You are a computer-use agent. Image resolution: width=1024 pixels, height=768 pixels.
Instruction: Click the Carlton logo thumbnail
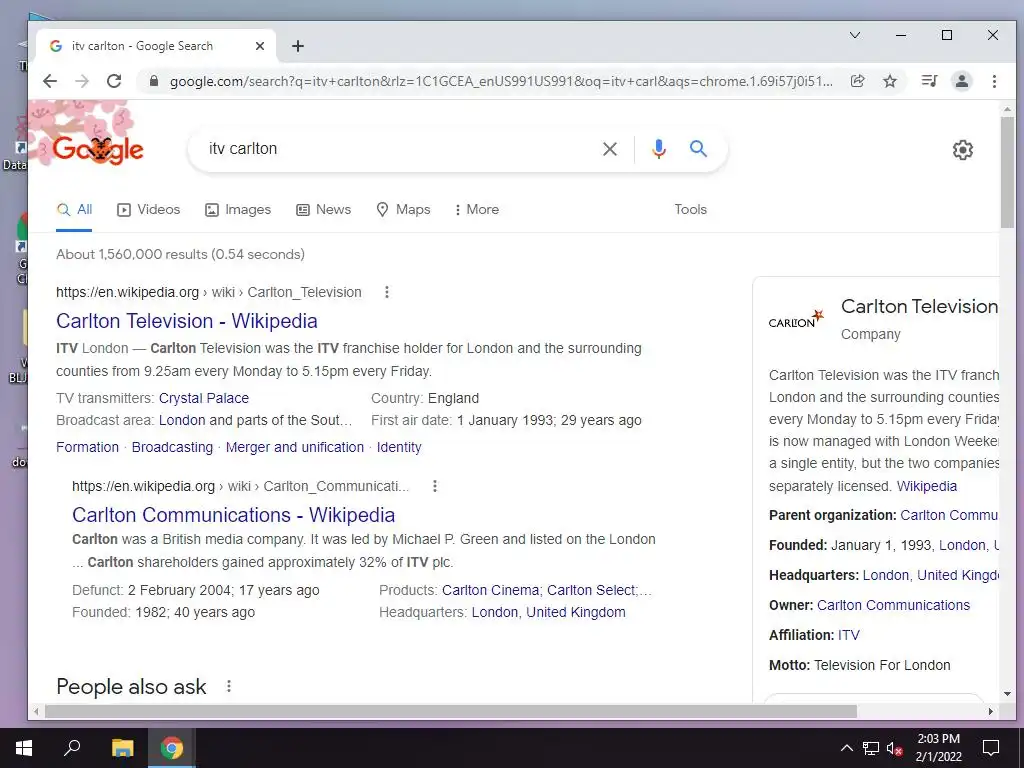click(796, 319)
